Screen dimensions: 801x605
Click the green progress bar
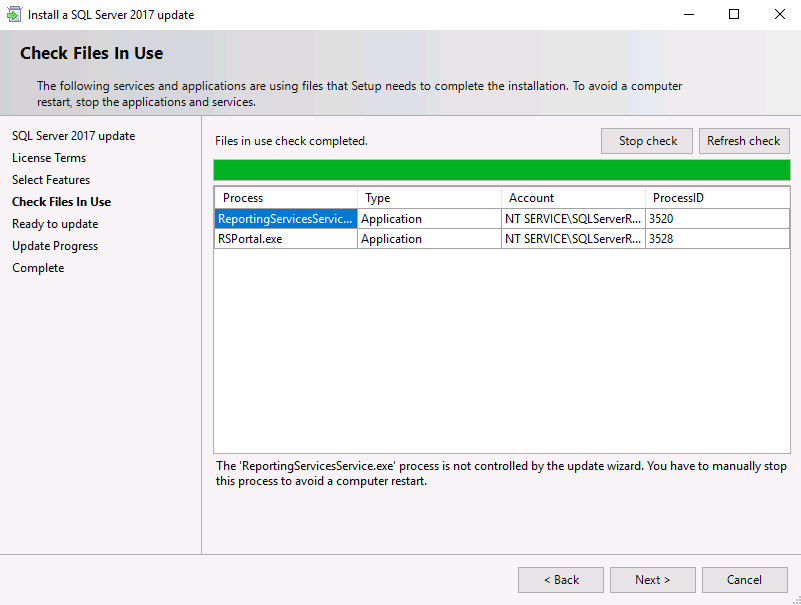[502, 170]
